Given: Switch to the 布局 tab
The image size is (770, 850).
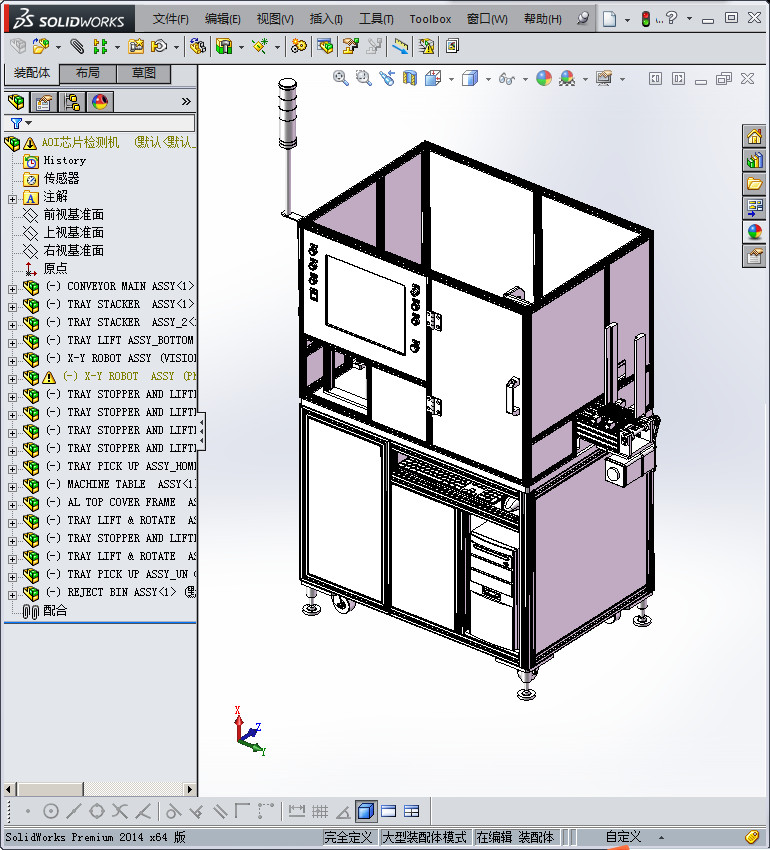Looking at the screenshot, I should tap(87, 73).
